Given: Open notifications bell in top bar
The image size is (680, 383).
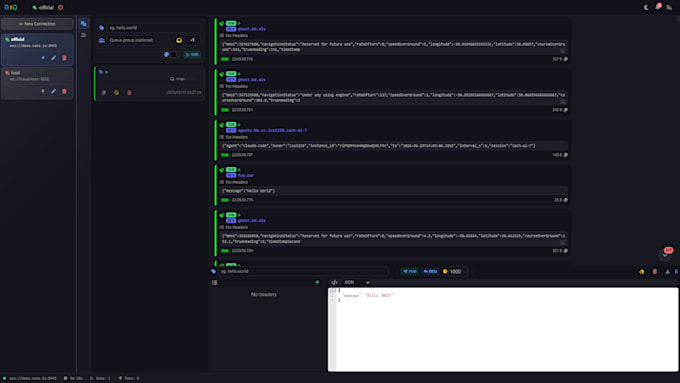Looking at the screenshot, I should (658, 7).
